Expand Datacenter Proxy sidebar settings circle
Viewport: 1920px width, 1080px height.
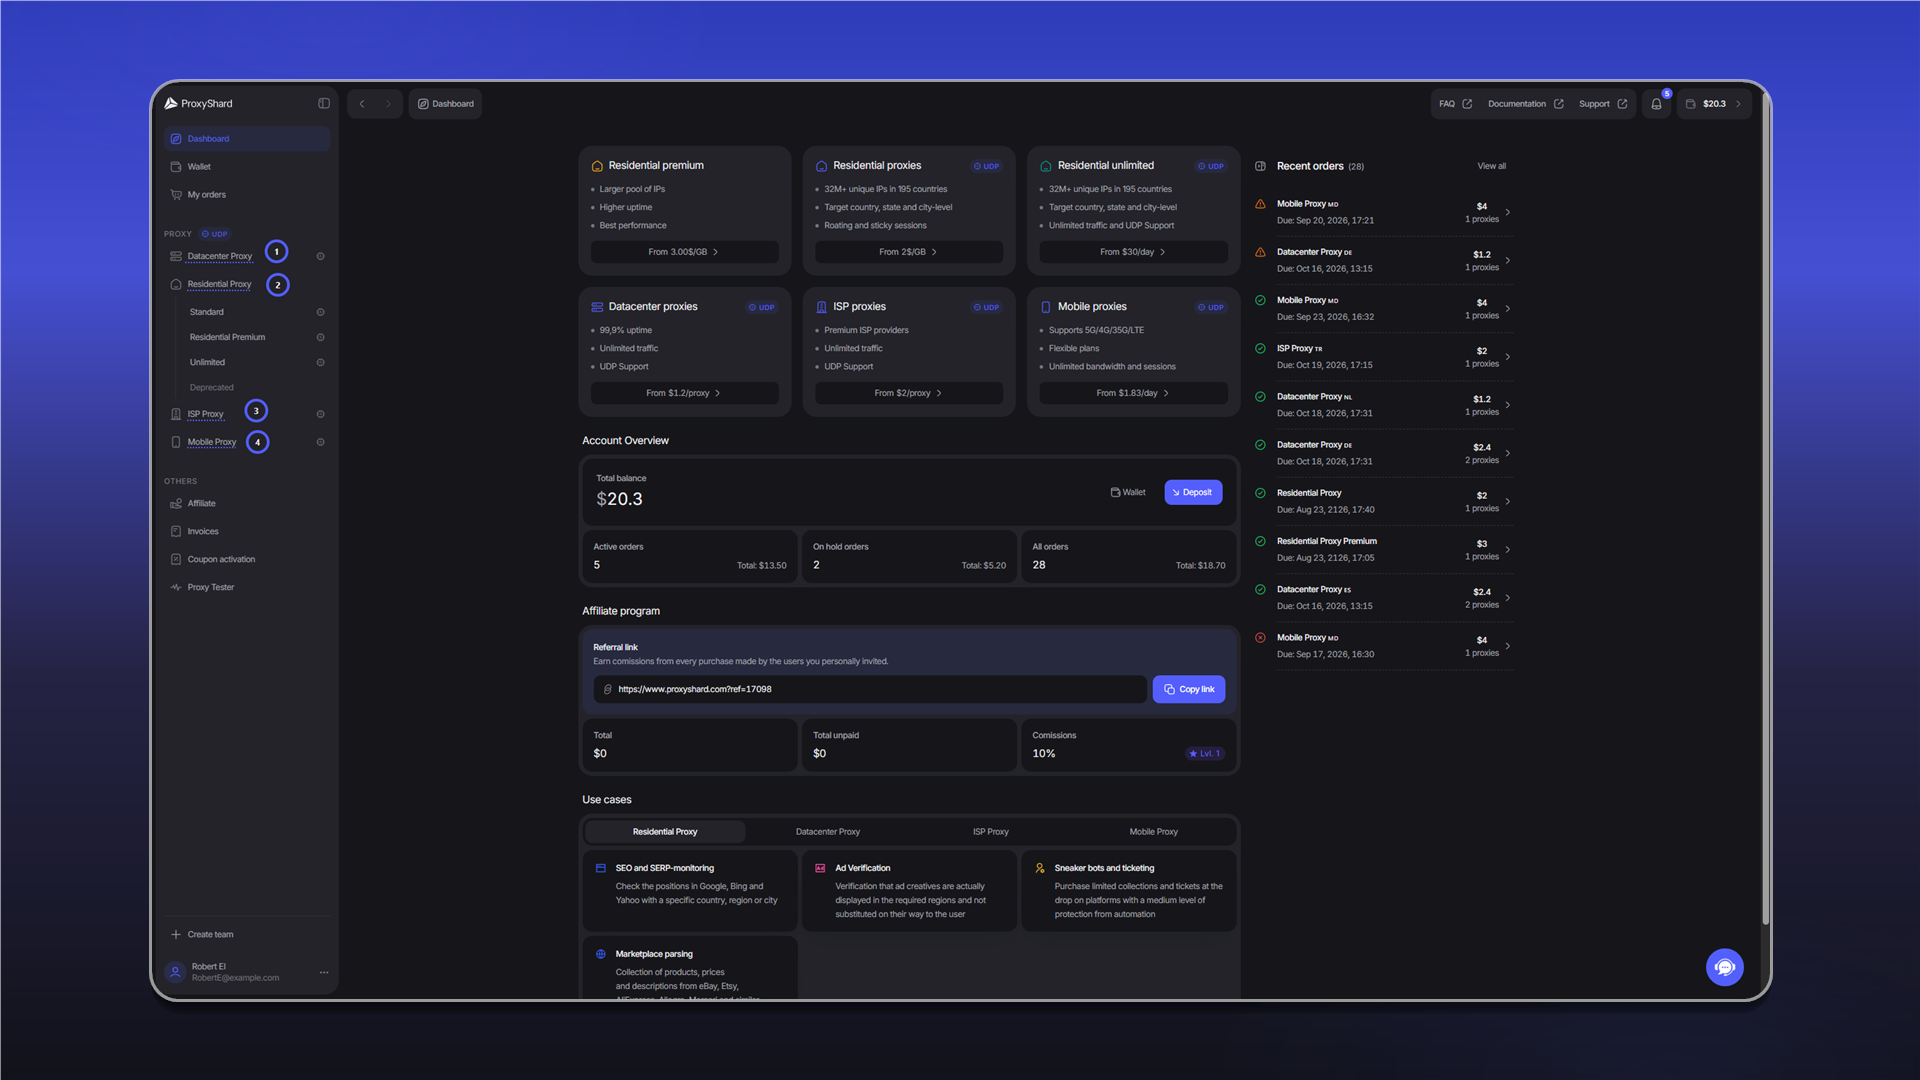pyautogui.click(x=320, y=257)
